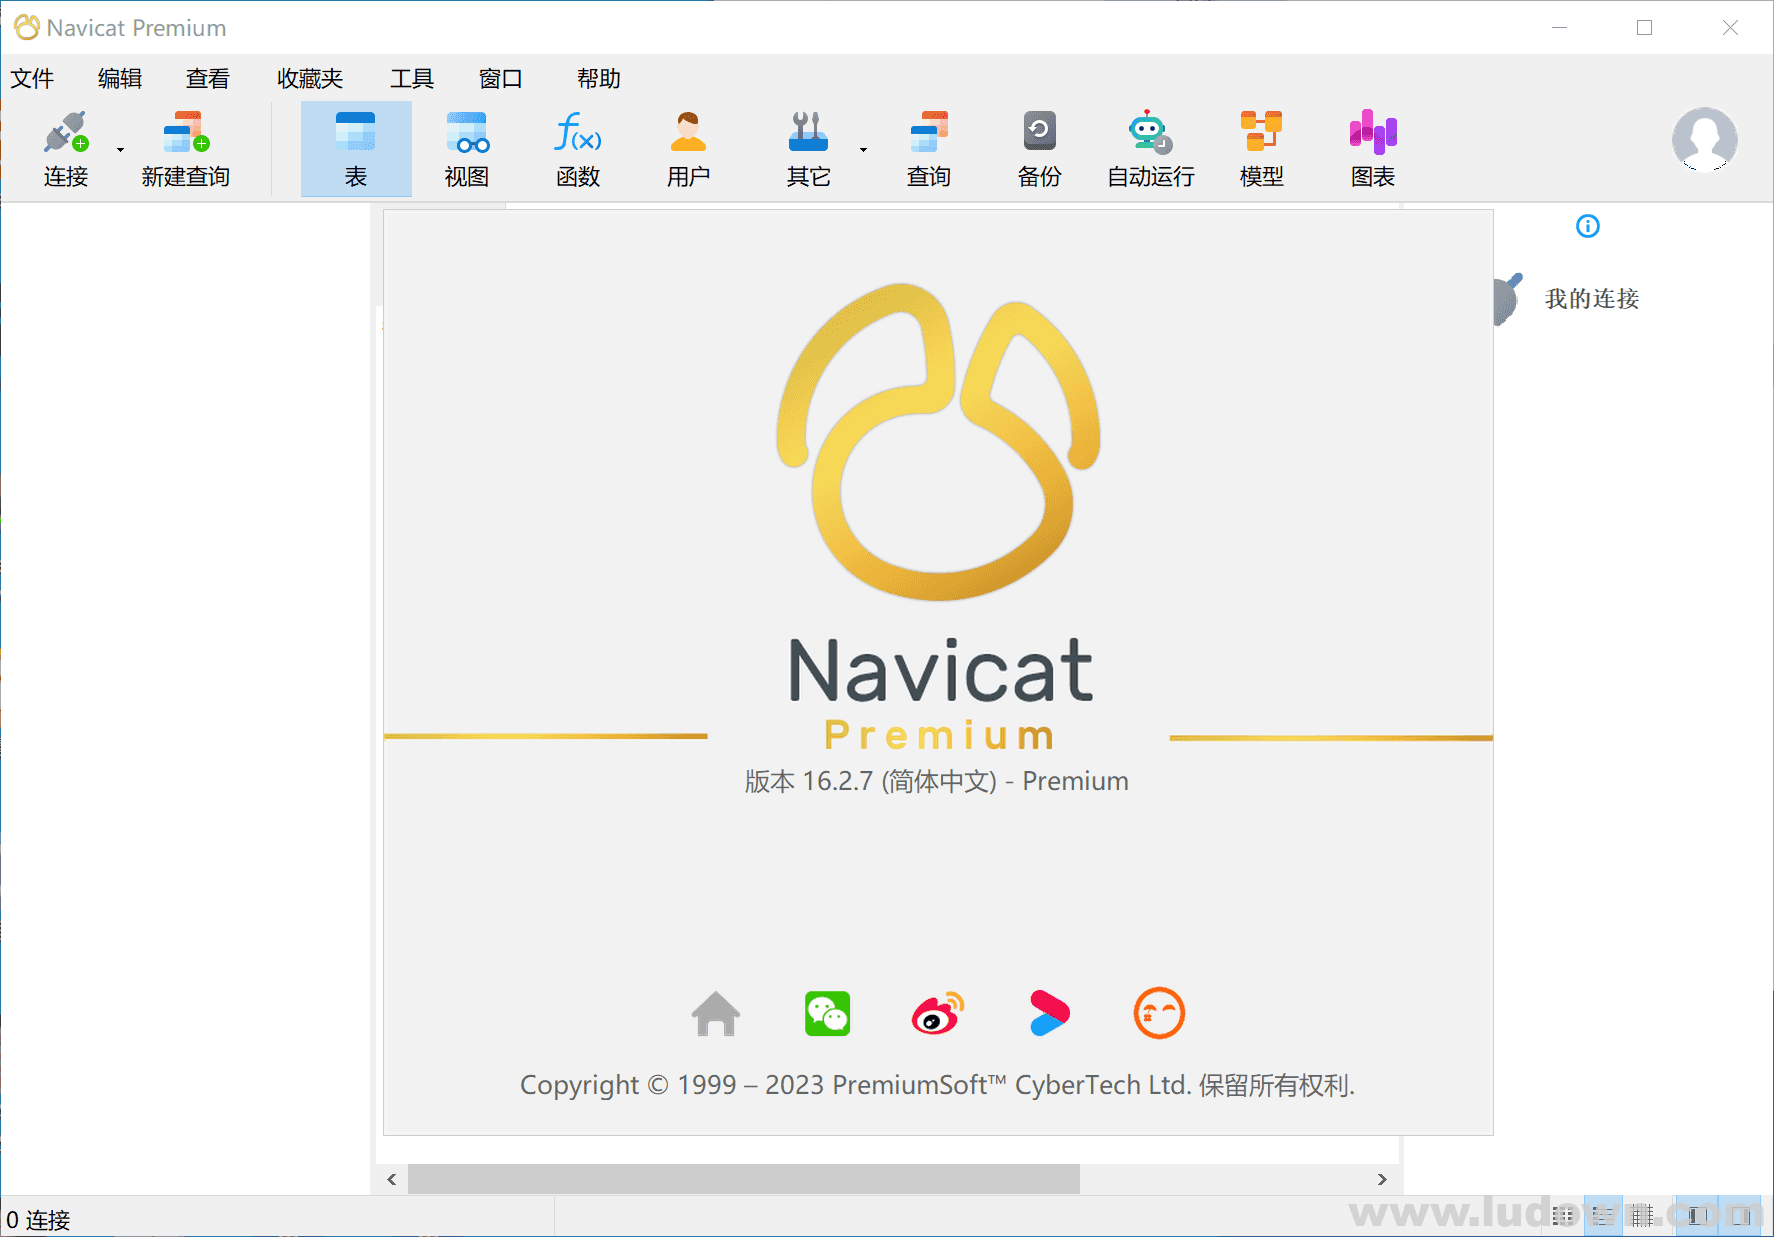
Task: Open the Model toolbar icon
Action: [x=1261, y=132]
